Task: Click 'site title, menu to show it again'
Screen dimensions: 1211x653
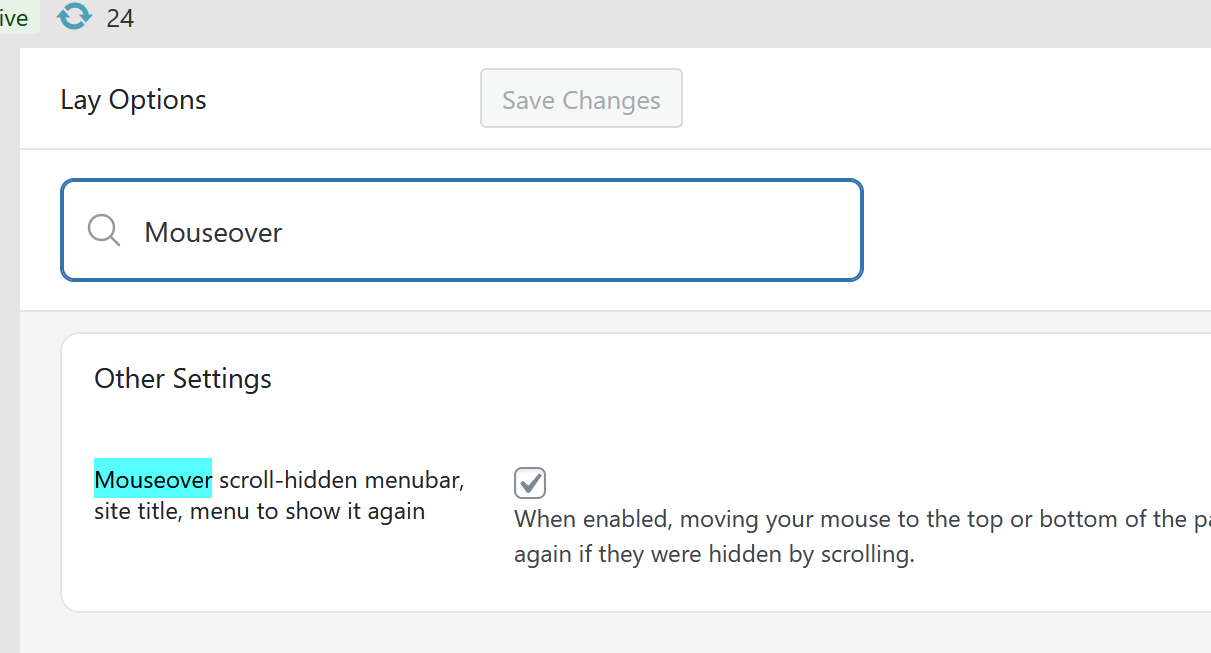Action: pyautogui.click(x=259, y=511)
